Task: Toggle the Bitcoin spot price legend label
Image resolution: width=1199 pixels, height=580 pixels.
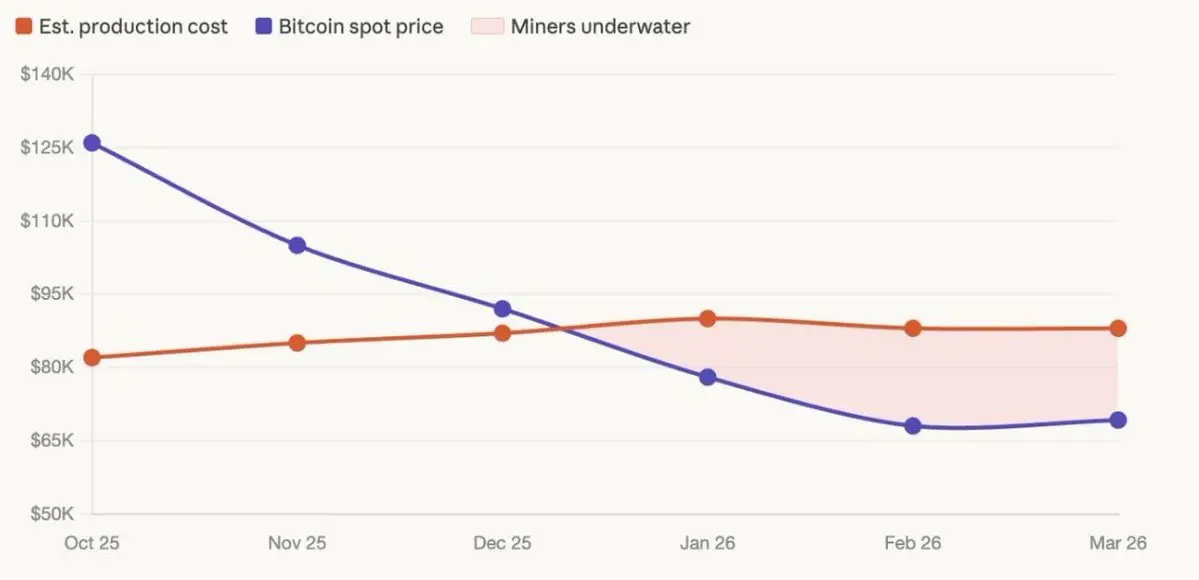Action: point(361,27)
